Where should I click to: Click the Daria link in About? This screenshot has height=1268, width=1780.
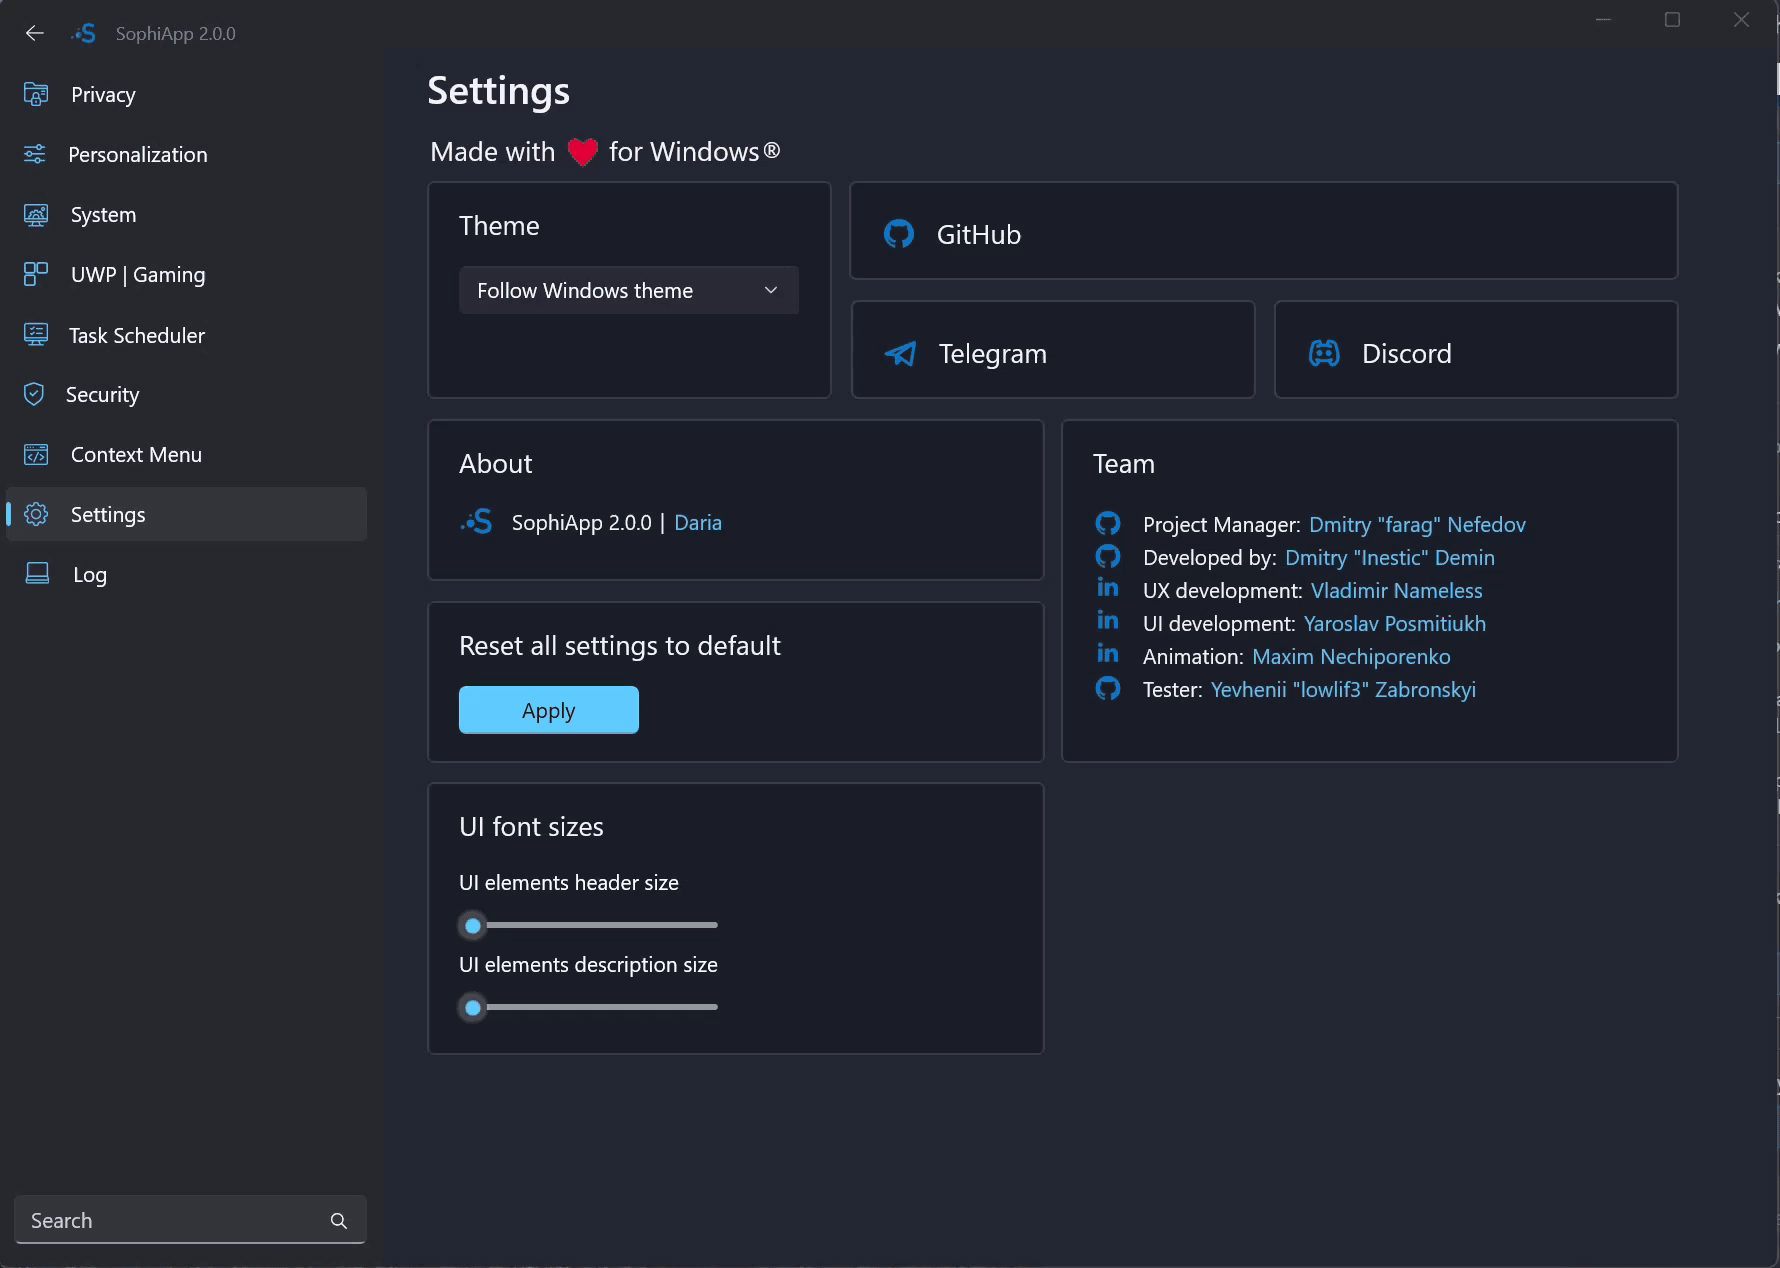697,523
